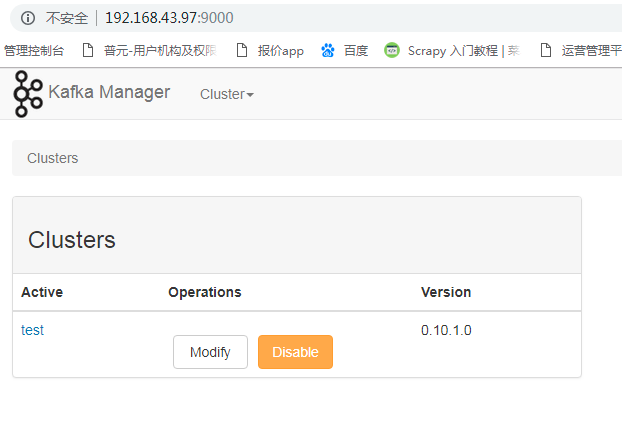
Task: Select the version value 0.10.1.0
Action: pos(446,330)
